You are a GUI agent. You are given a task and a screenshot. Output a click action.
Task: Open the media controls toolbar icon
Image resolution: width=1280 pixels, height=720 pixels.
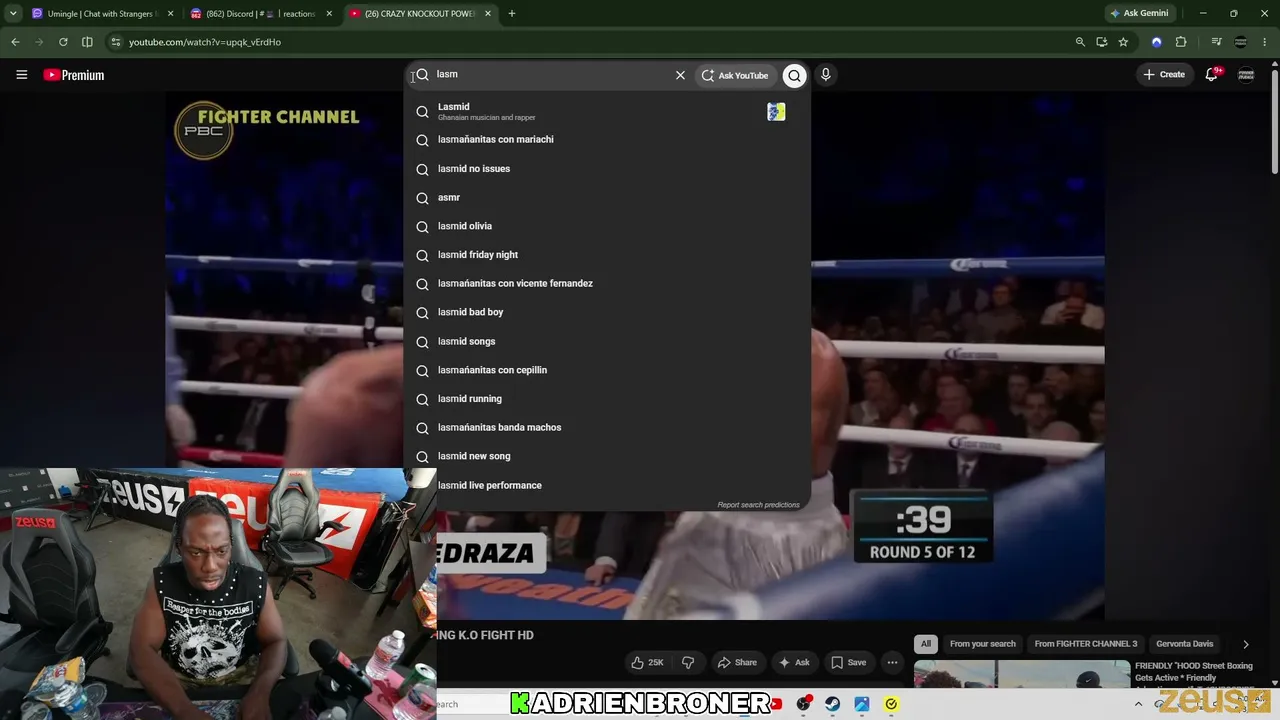point(1216,42)
